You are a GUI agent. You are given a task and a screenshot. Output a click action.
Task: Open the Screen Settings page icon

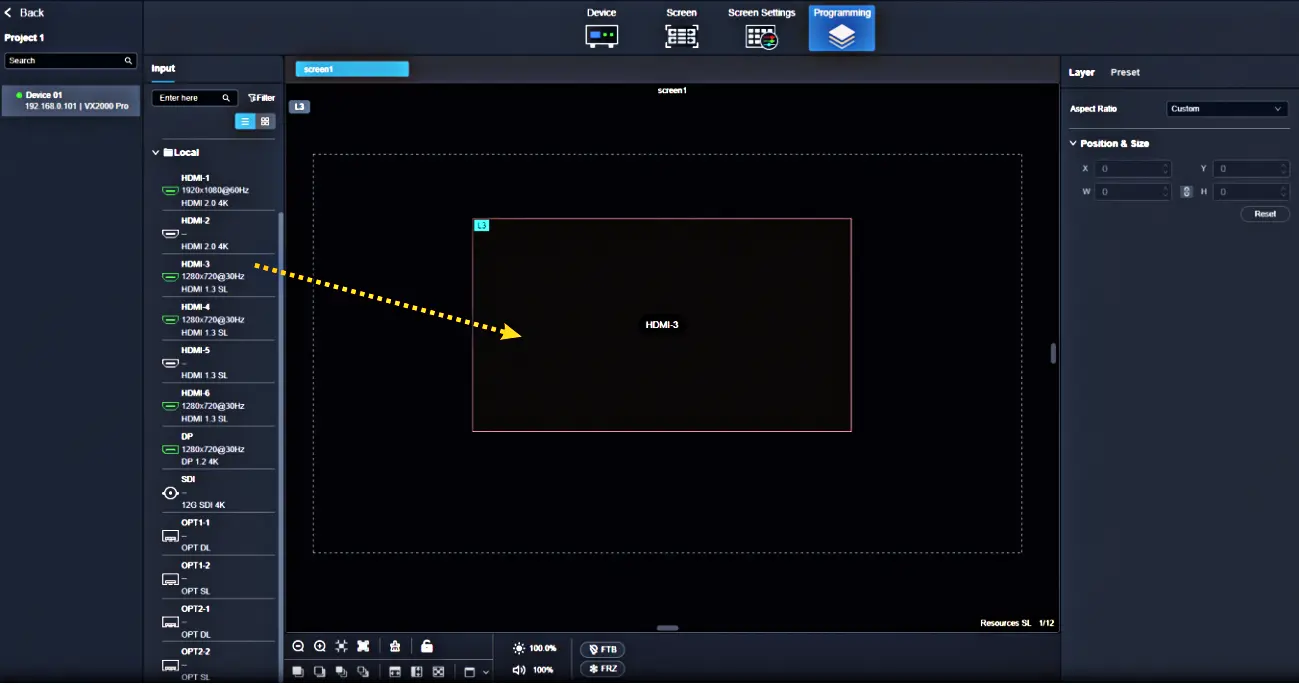click(x=761, y=36)
